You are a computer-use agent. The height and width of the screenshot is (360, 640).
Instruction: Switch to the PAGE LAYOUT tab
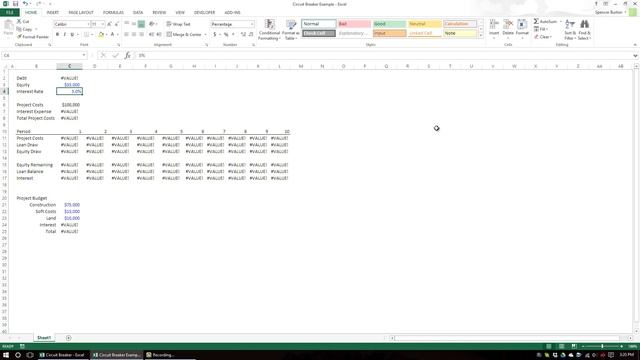[81, 13]
